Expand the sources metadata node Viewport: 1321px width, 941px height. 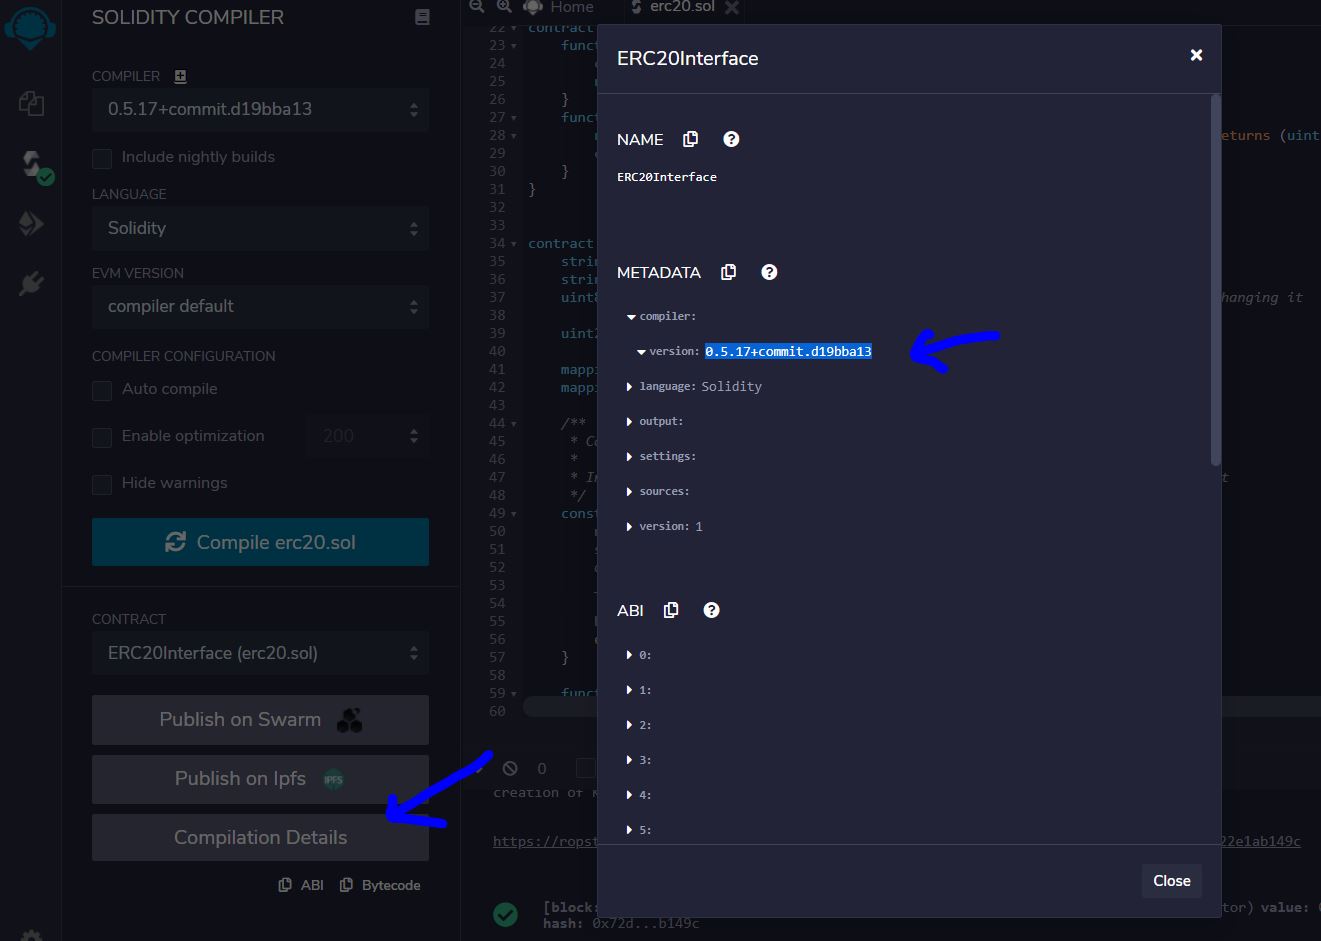pos(629,491)
